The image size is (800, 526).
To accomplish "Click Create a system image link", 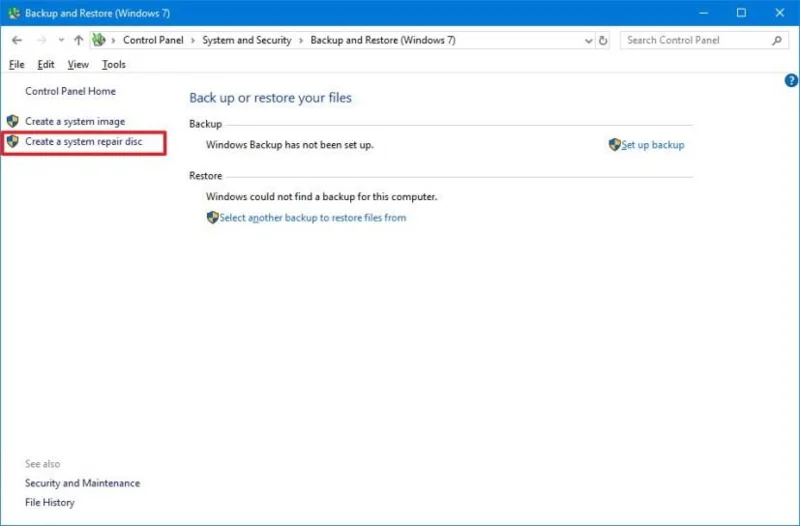I will (75, 121).
